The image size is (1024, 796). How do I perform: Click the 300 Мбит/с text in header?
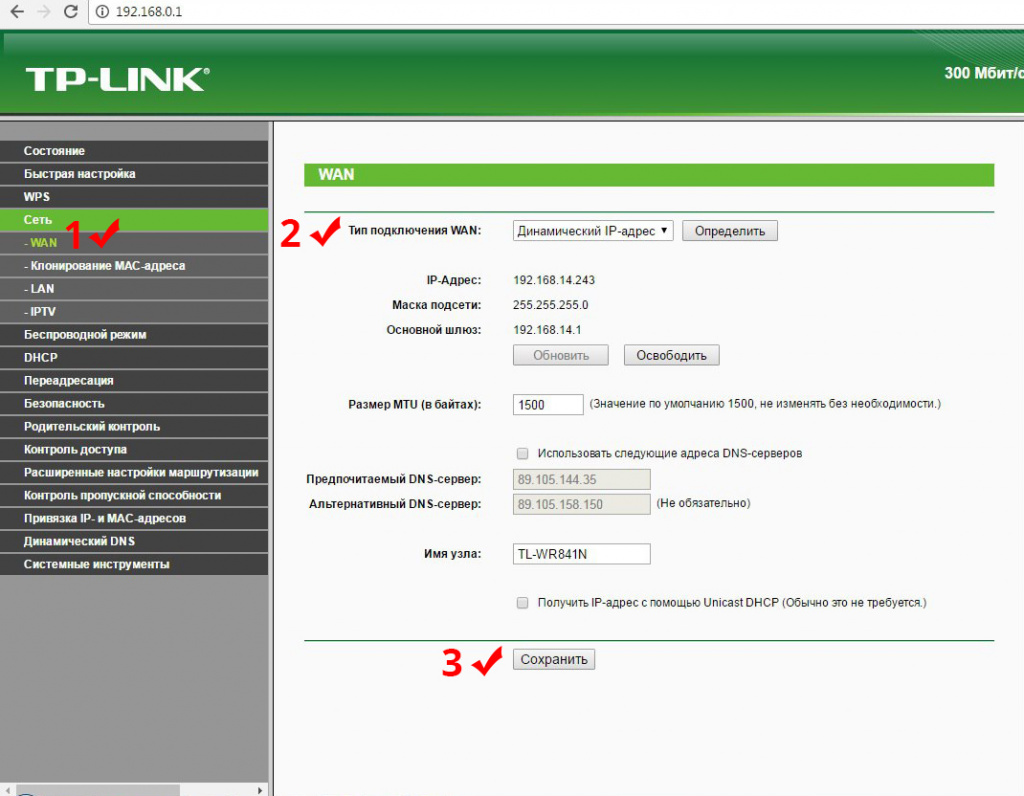point(984,73)
